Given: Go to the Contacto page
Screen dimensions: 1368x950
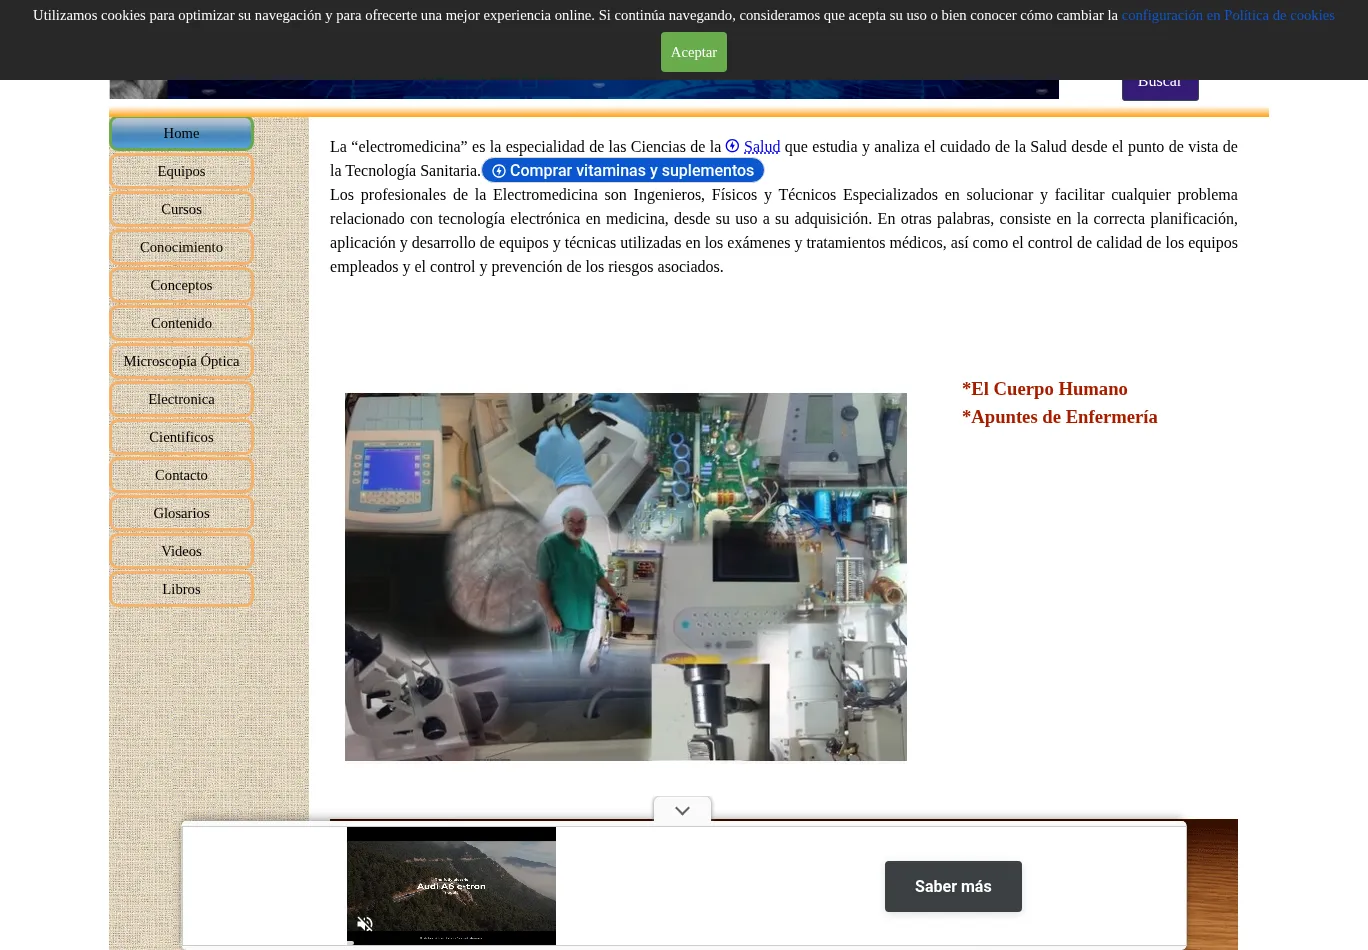Looking at the screenshot, I should pos(181,475).
